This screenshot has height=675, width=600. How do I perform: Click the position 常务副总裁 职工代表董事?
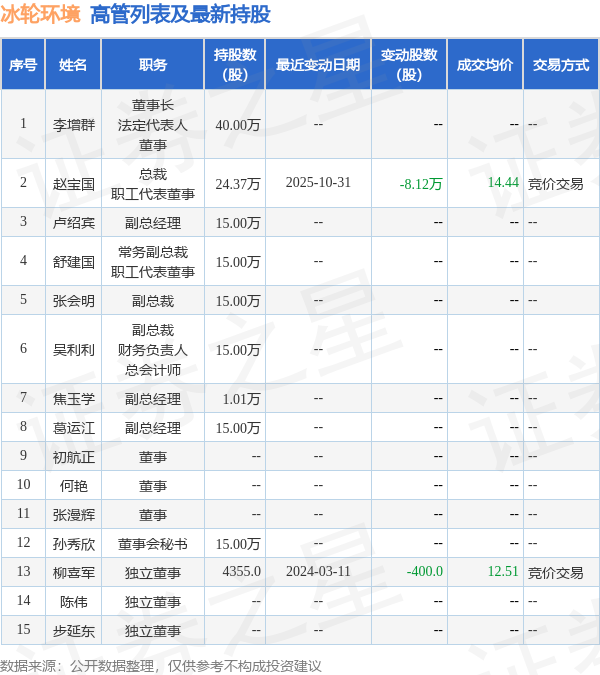pyautogui.click(x=153, y=262)
